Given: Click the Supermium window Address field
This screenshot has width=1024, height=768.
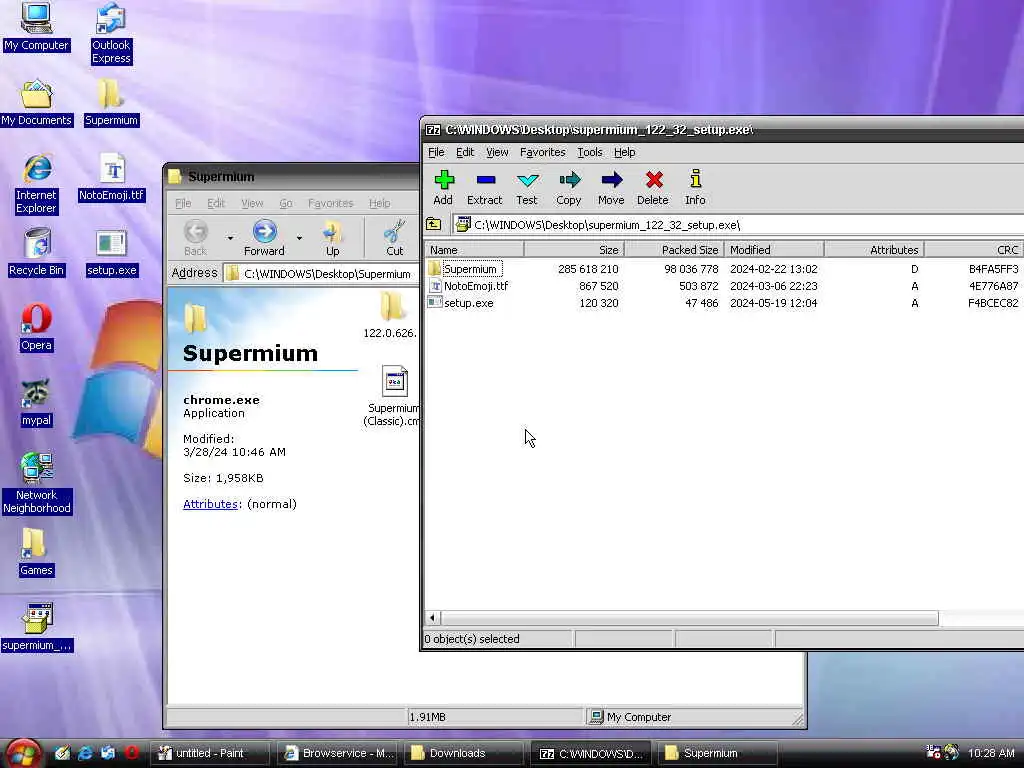Looking at the screenshot, I should (323, 274).
